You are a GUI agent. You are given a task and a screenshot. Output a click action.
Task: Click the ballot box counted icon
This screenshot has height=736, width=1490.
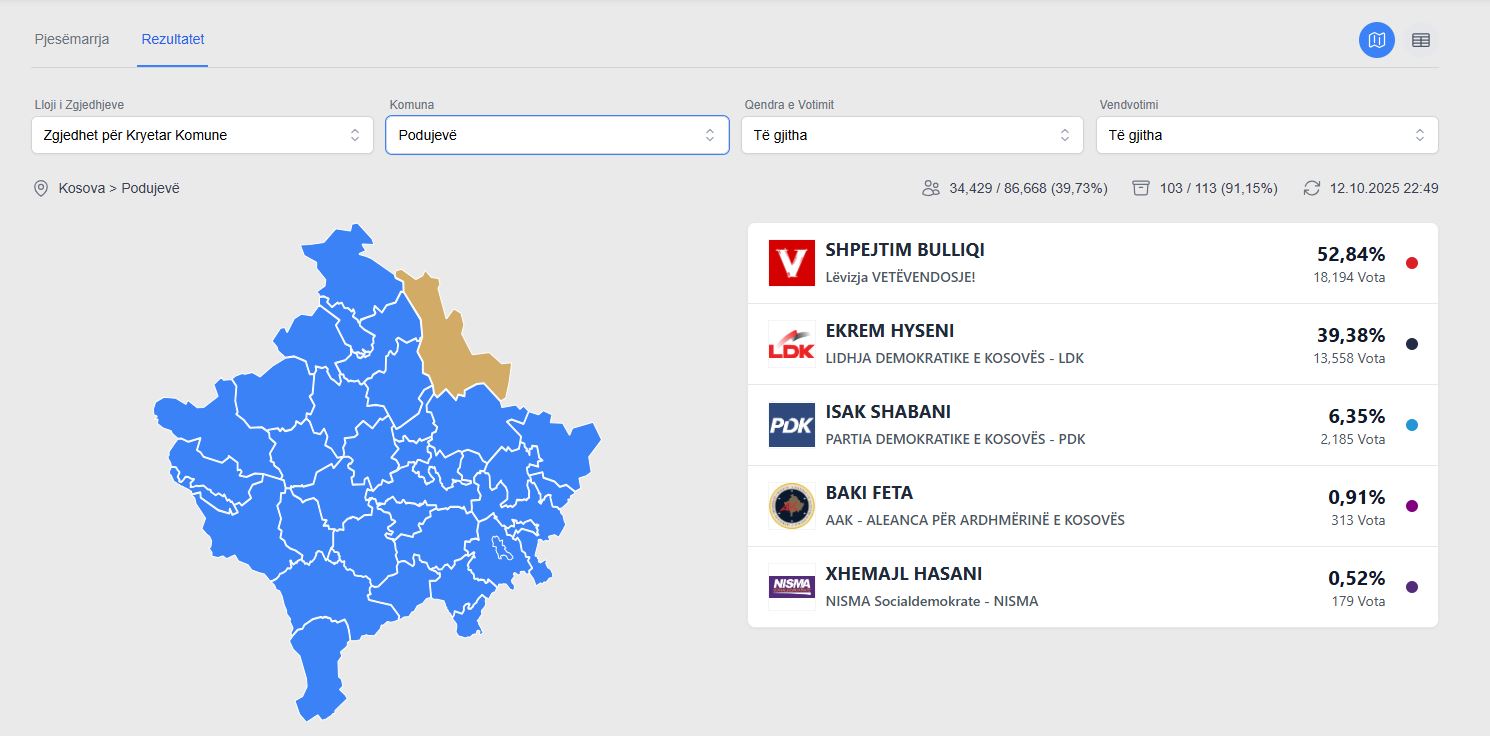coord(1141,188)
